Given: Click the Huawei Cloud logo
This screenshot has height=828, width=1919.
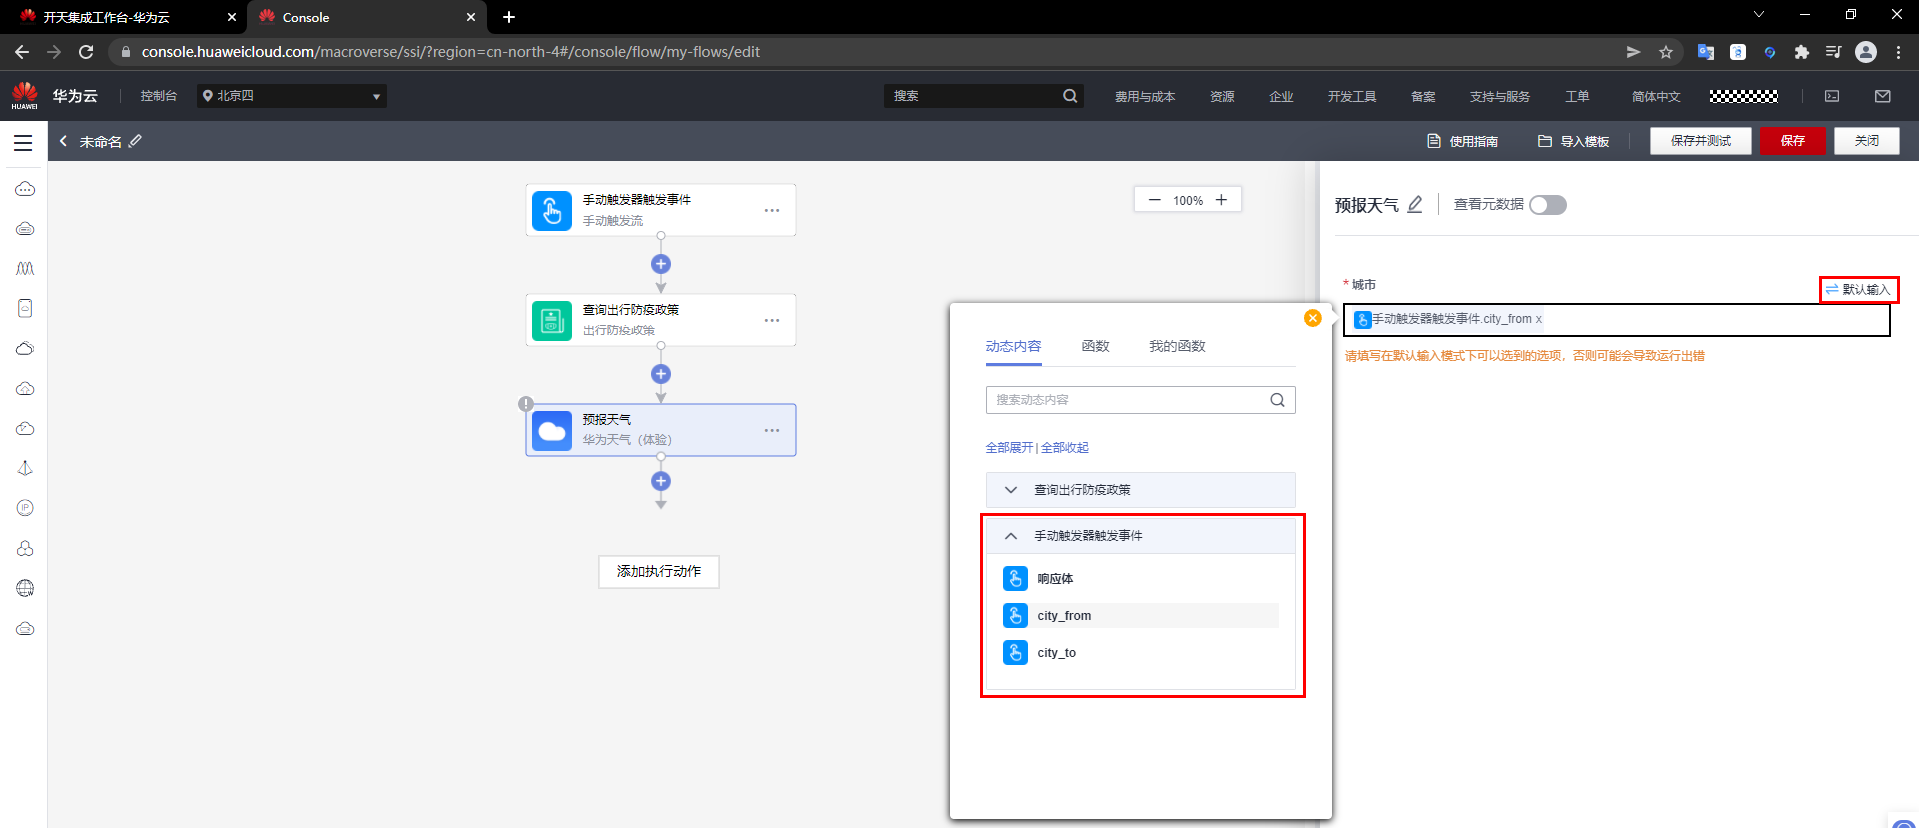Looking at the screenshot, I should 25,96.
